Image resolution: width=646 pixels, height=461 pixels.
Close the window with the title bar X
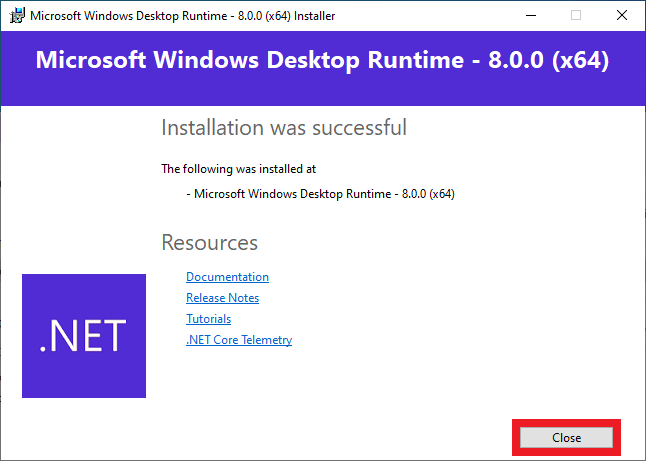coord(622,15)
